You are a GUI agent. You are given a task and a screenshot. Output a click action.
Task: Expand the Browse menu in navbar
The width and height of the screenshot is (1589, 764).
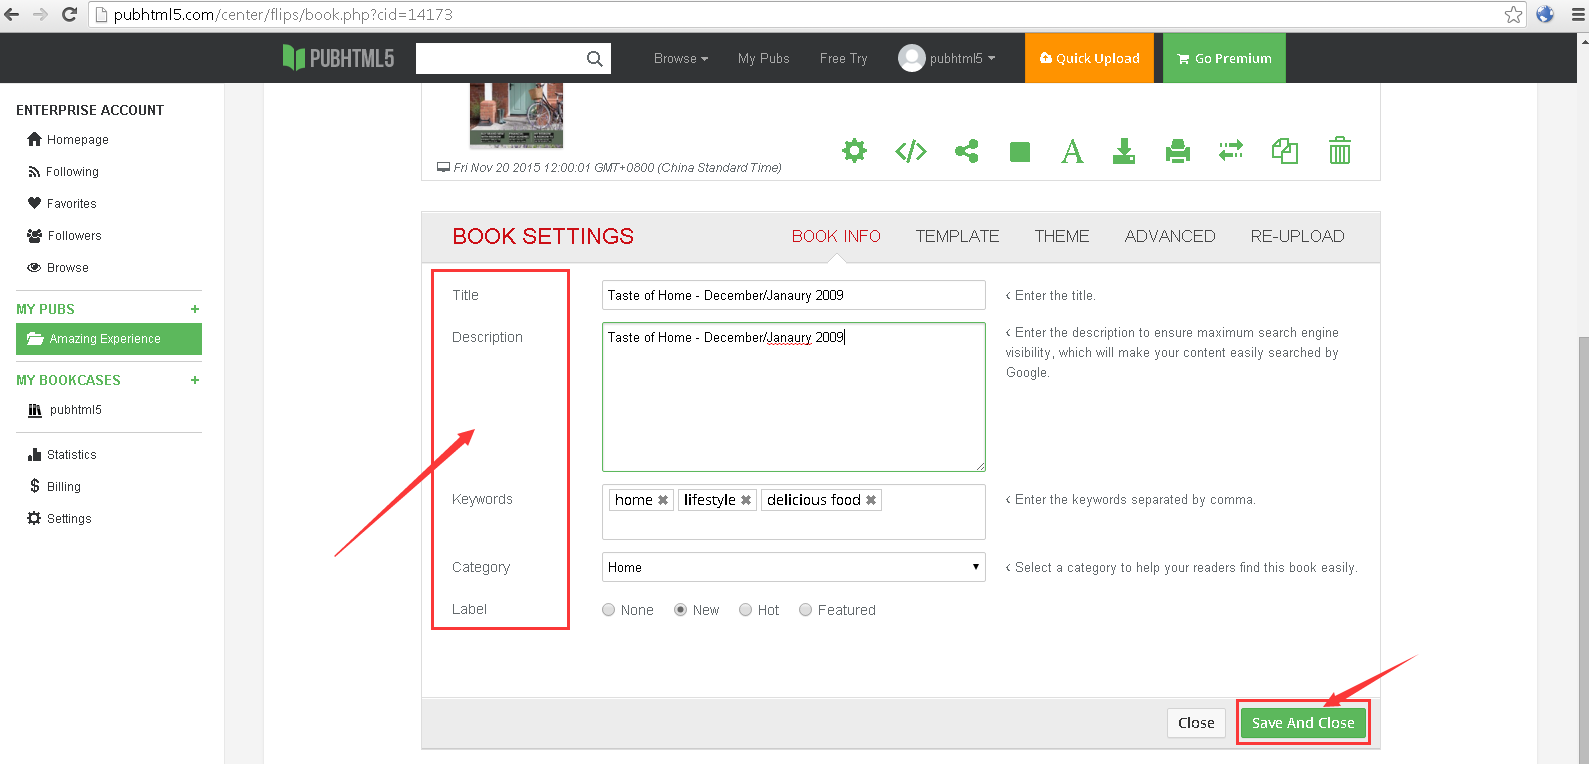[681, 59]
